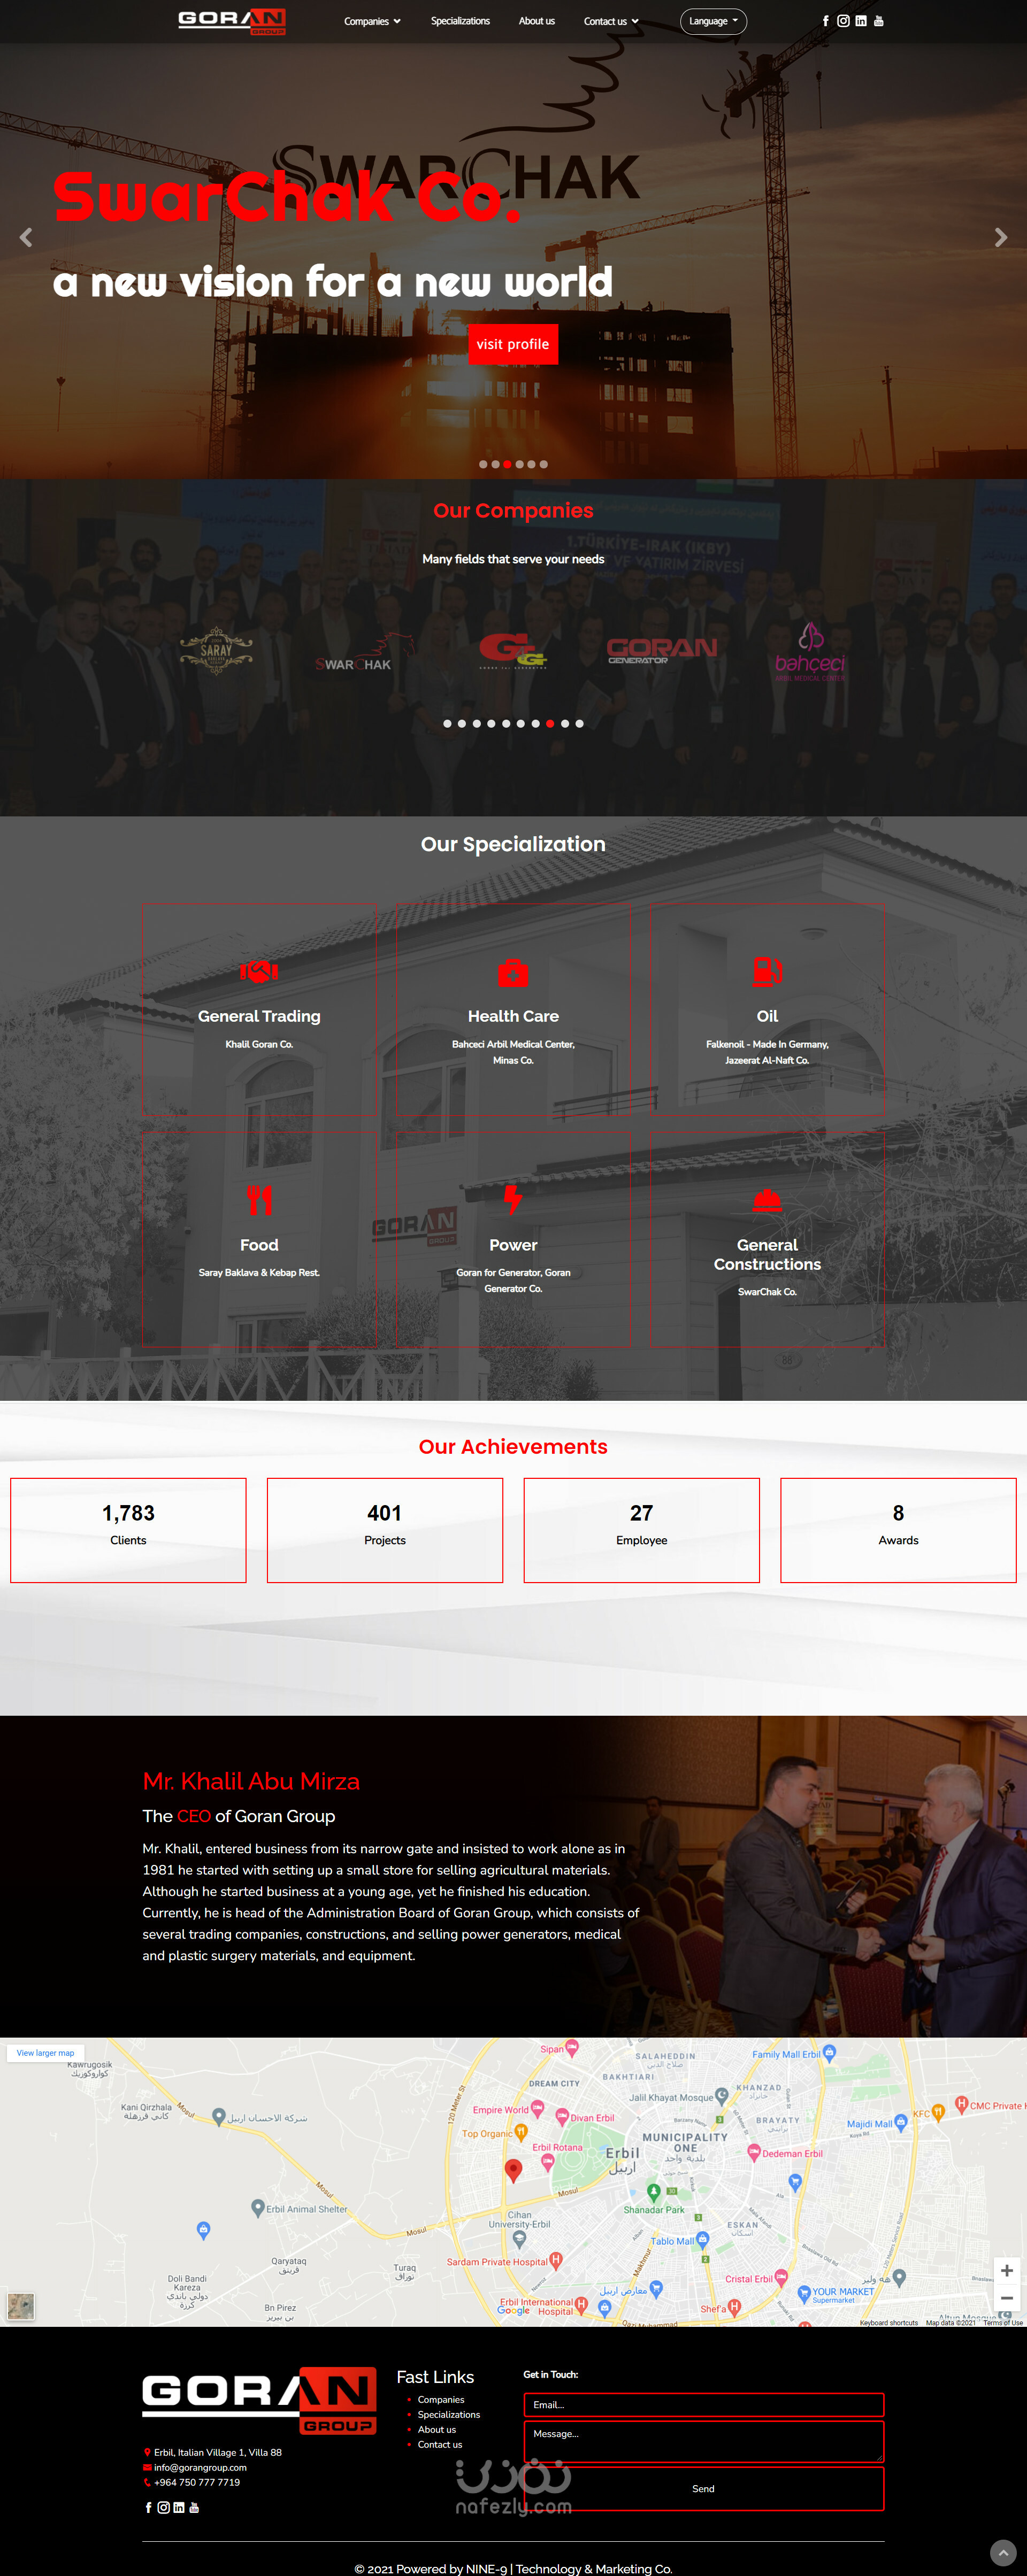This screenshot has width=1027, height=2576.
Task: Expand the Language selector dropdown
Action: pyautogui.click(x=710, y=21)
